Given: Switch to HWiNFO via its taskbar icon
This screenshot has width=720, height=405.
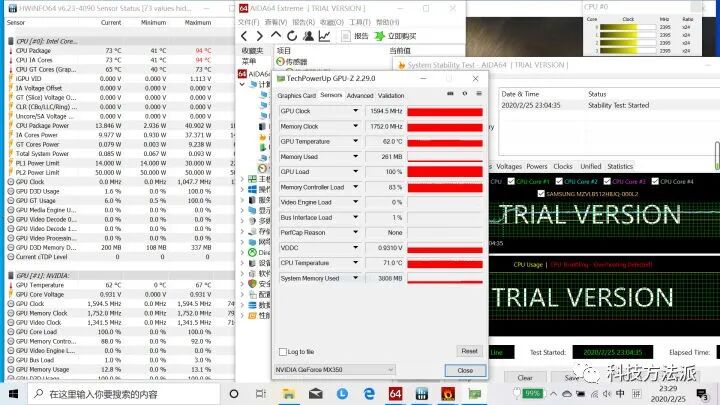Looking at the screenshot, I should [422, 394].
